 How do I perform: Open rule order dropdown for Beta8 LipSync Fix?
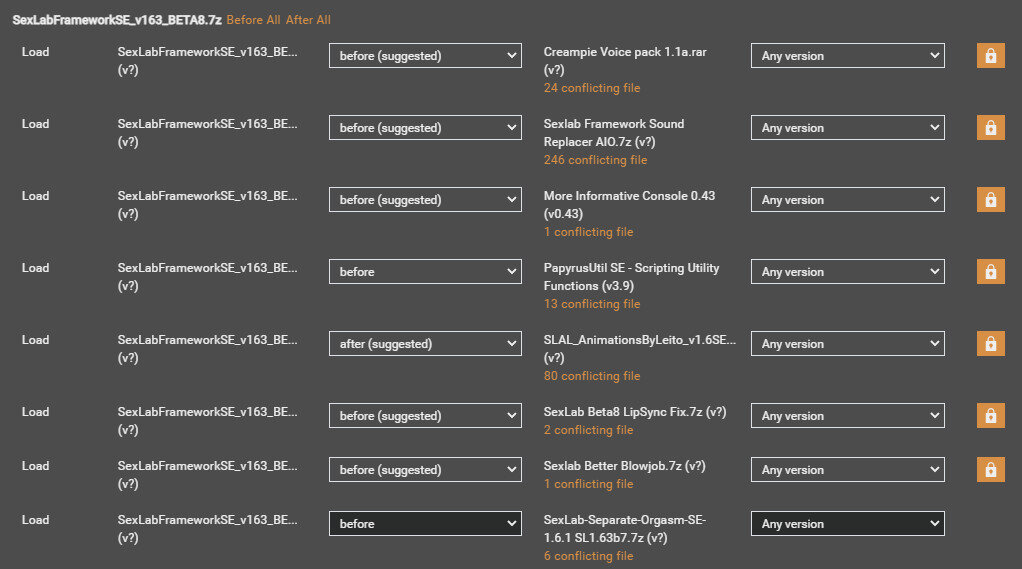click(x=425, y=416)
